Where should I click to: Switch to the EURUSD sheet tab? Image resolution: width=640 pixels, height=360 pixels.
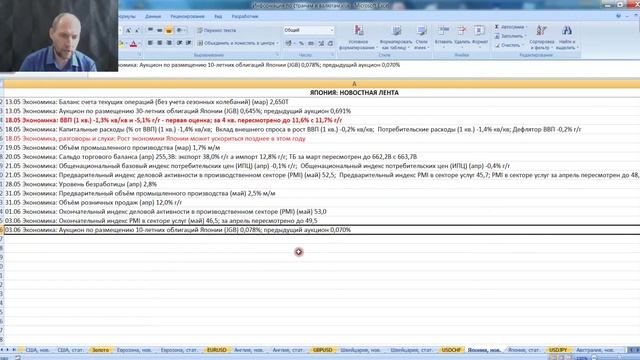click(217, 350)
